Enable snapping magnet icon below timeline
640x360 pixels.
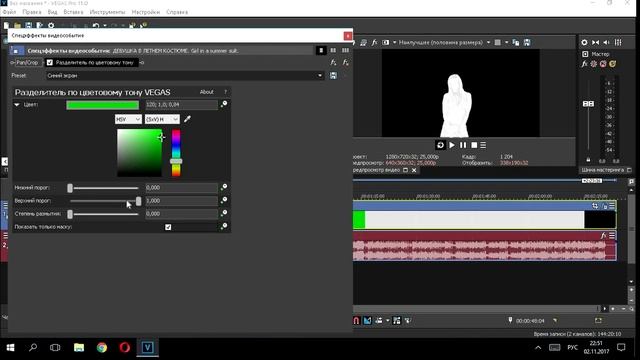[x=356, y=321]
